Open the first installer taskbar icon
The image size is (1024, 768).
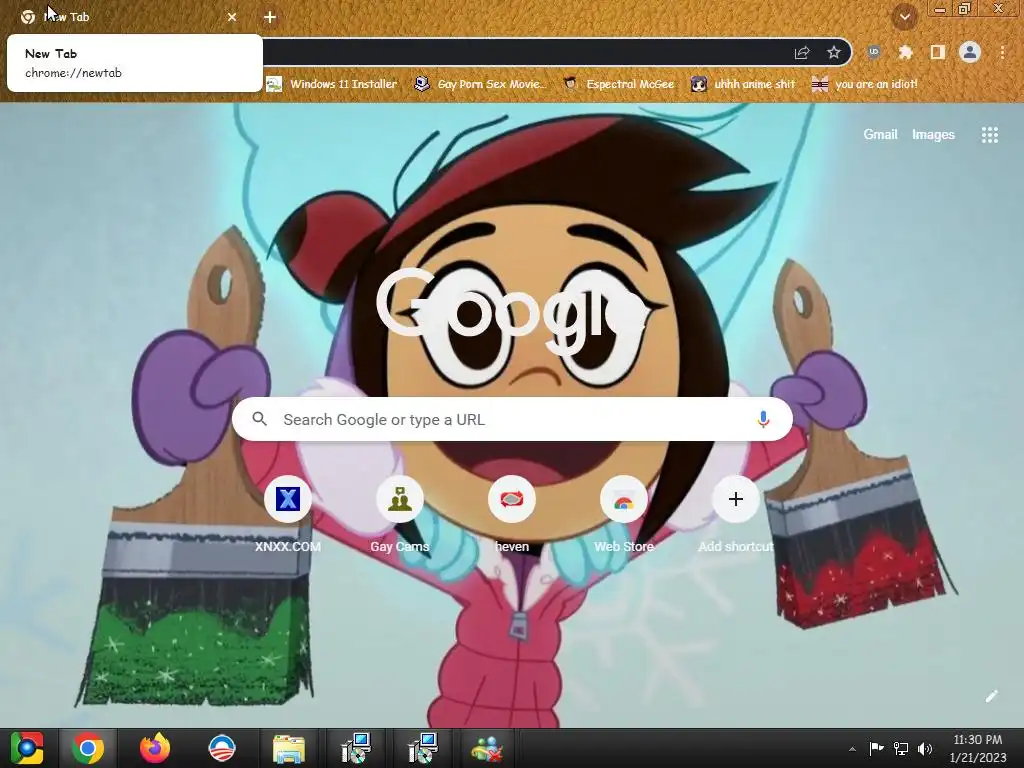(356, 748)
